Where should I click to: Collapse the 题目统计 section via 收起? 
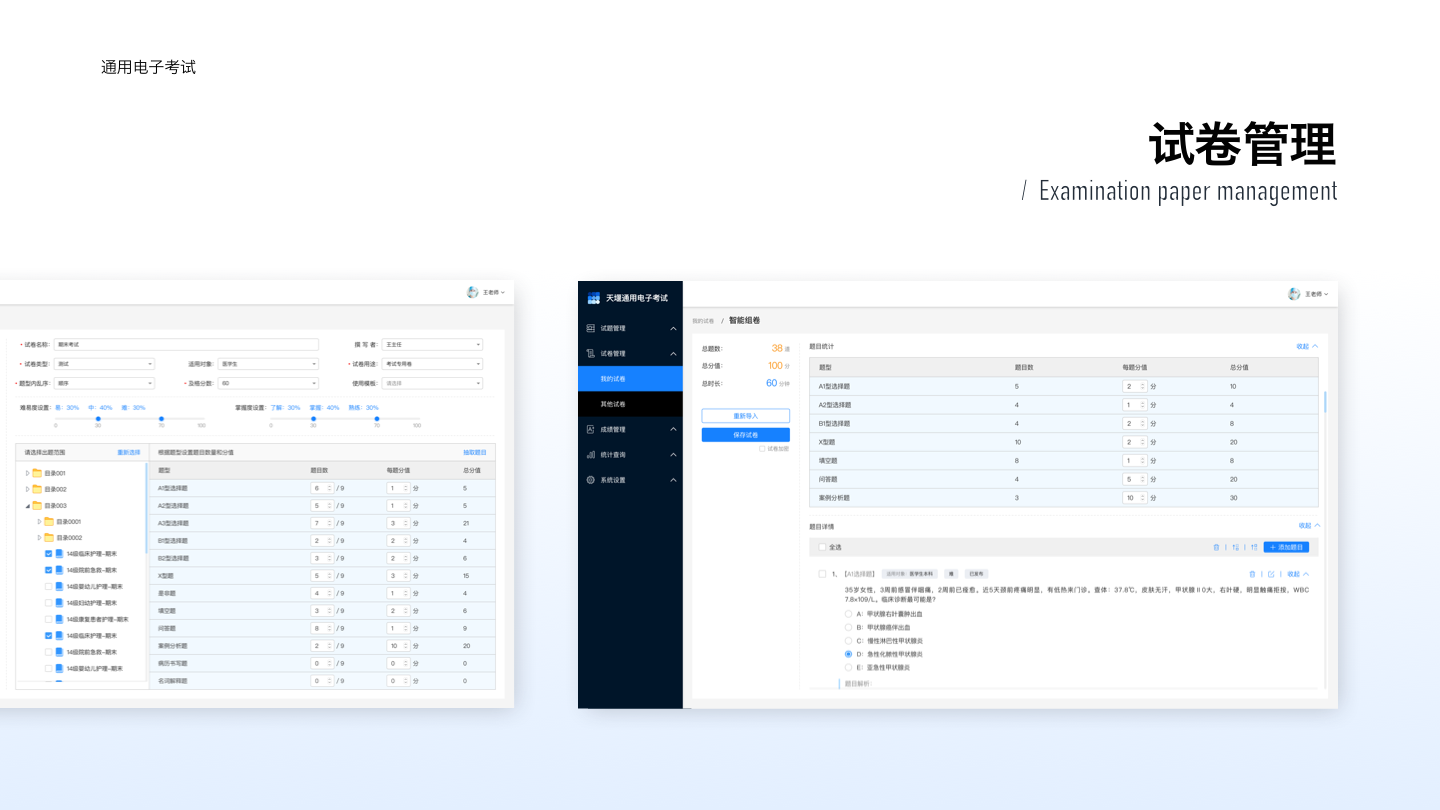(1307, 346)
